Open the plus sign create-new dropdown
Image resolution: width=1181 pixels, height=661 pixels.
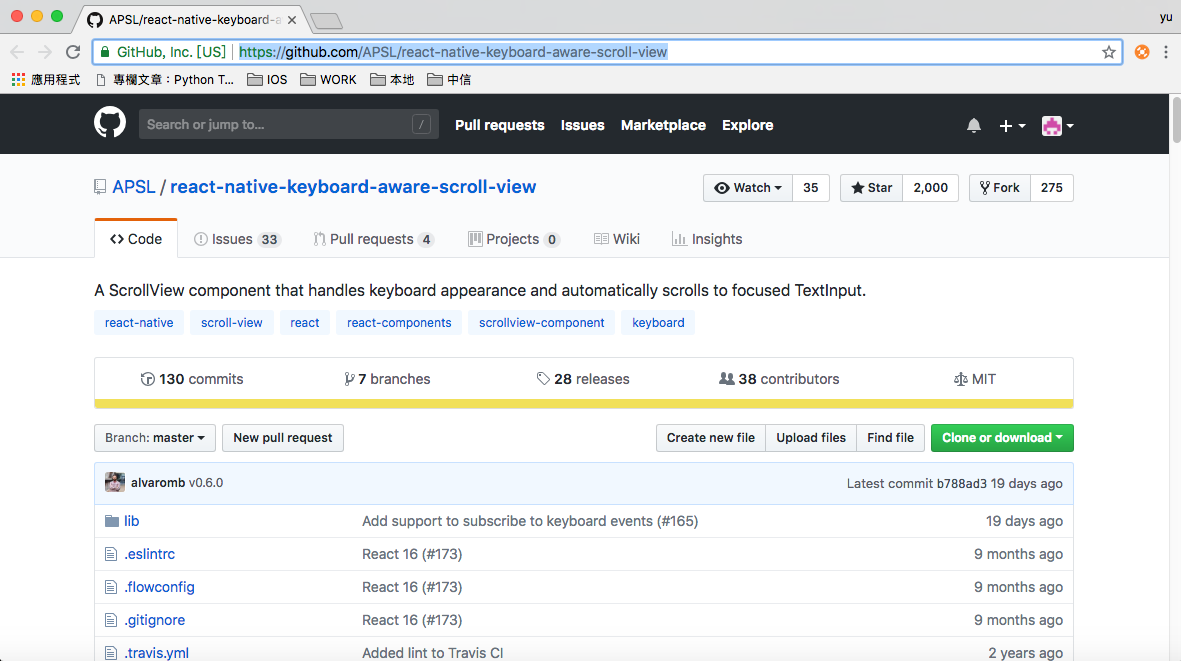[x=1012, y=125]
